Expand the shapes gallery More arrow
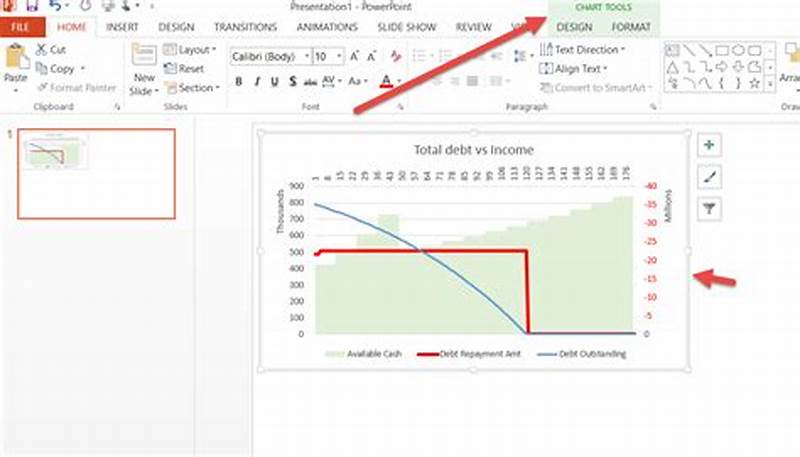The width and height of the screenshot is (800, 457). pos(770,84)
